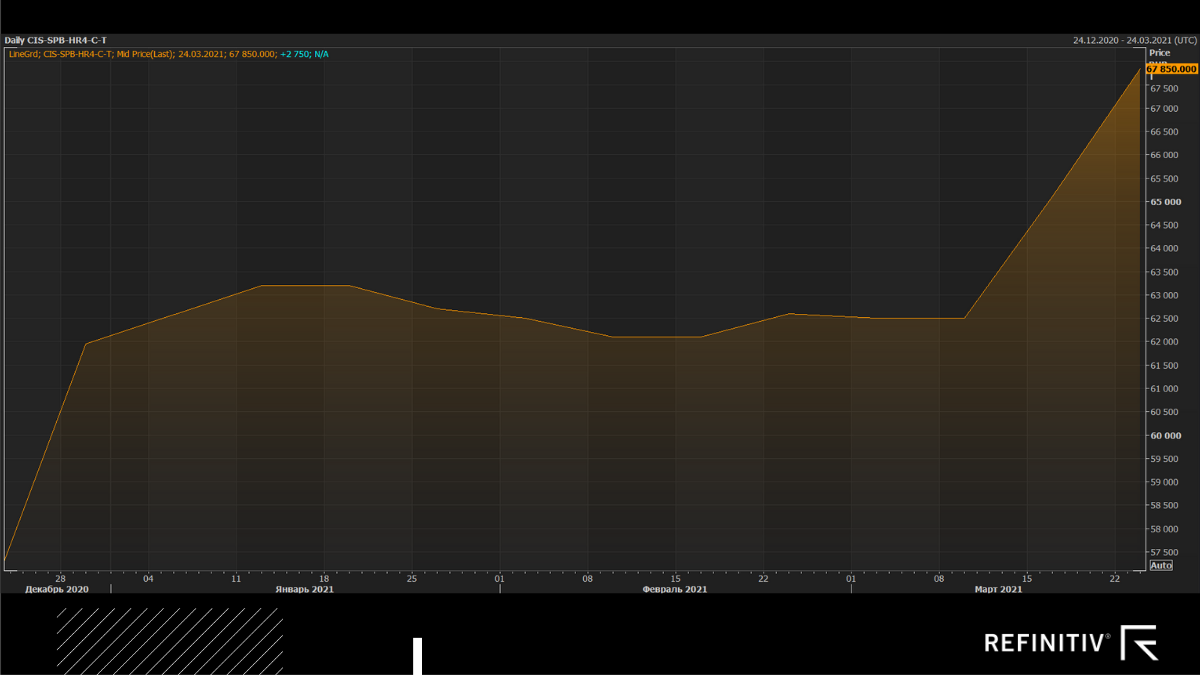The width and height of the screenshot is (1200, 675).
Task: Click the +2 750 change value in legend
Action: click(x=296, y=54)
